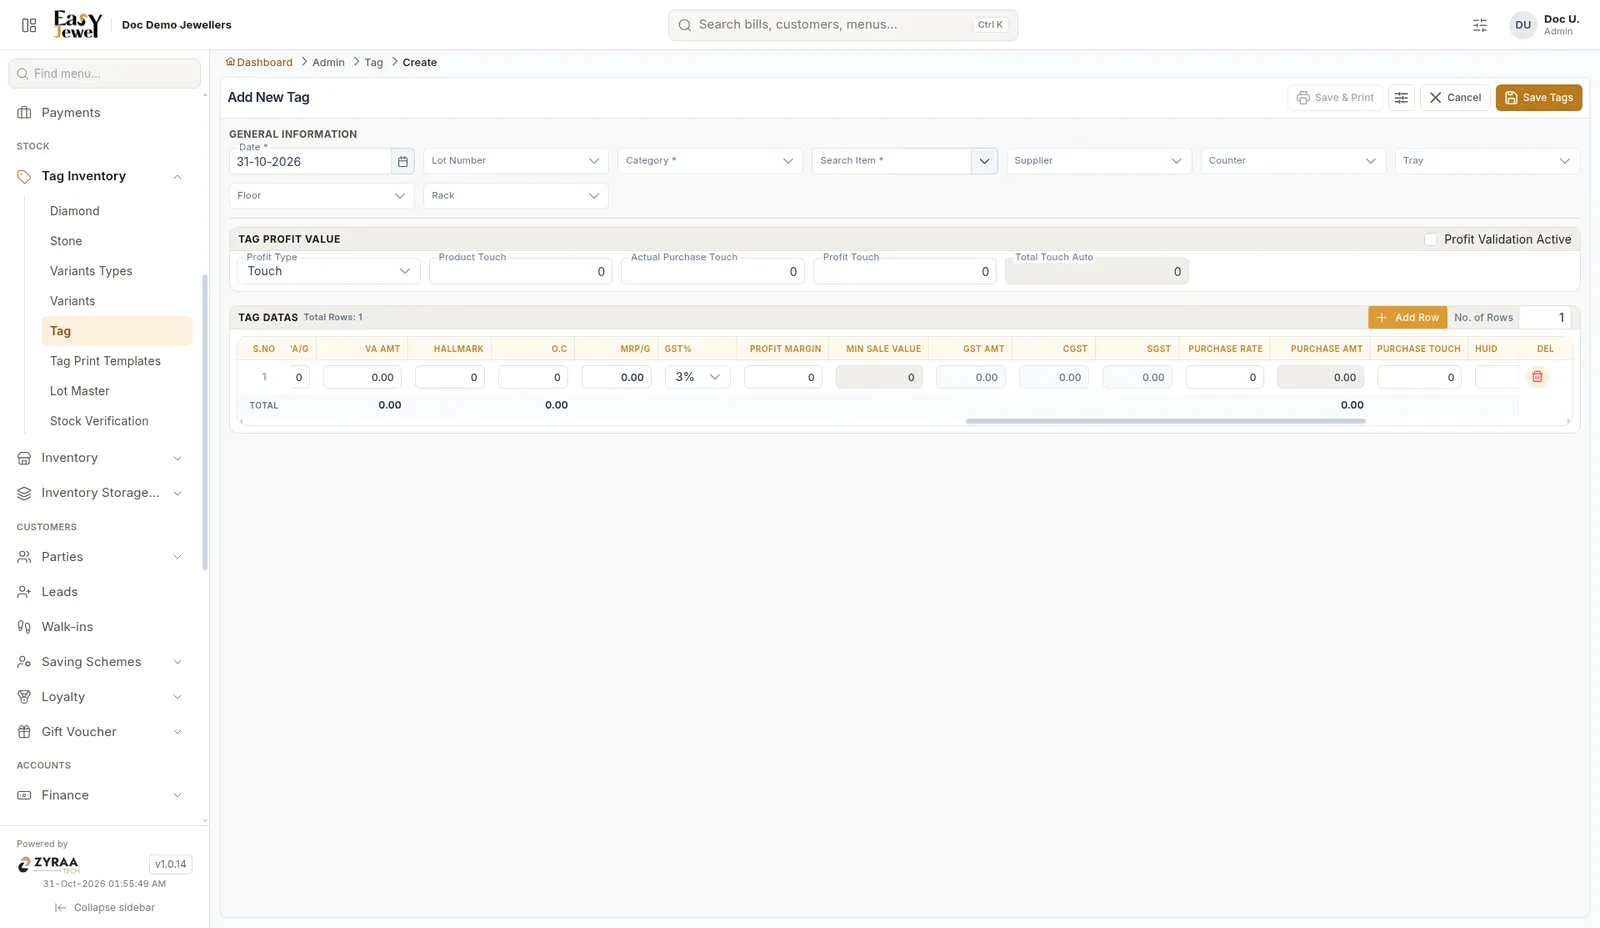1600x928 pixels.
Task: Delete row 1 with the trash icon
Action: coord(1537,377)
